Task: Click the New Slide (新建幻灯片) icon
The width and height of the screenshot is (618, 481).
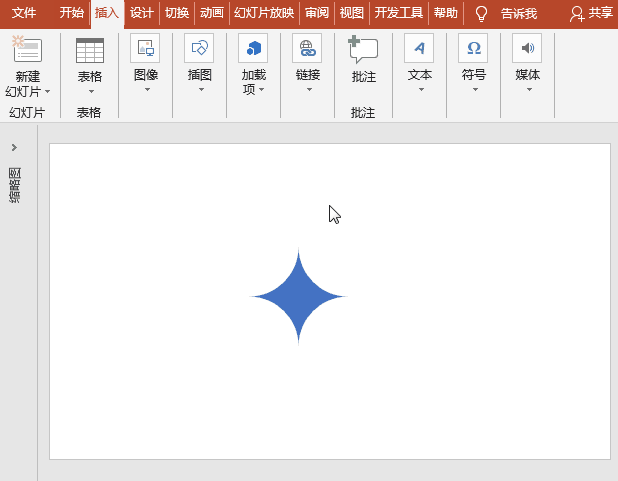Action: 27,50
